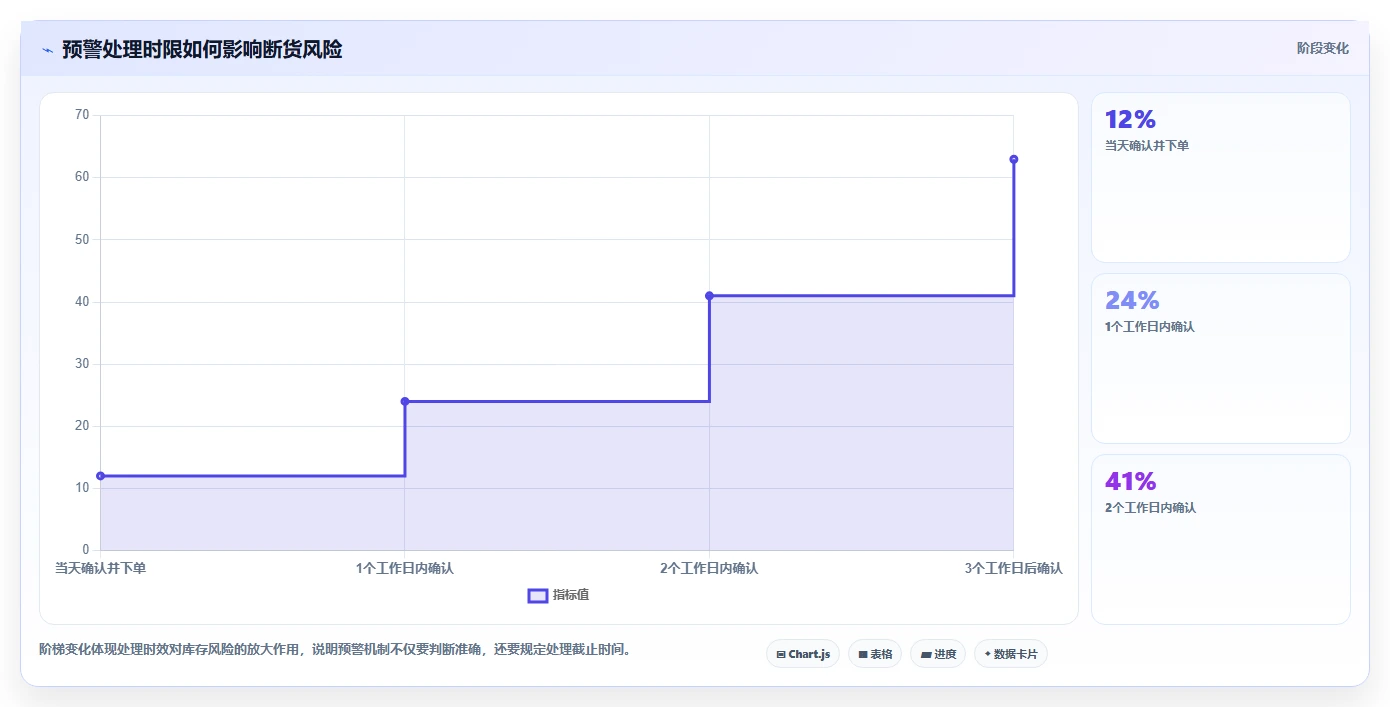Click the card label 当天确认并下单
Screen dimensions: 1390x707
point(1147,146)
